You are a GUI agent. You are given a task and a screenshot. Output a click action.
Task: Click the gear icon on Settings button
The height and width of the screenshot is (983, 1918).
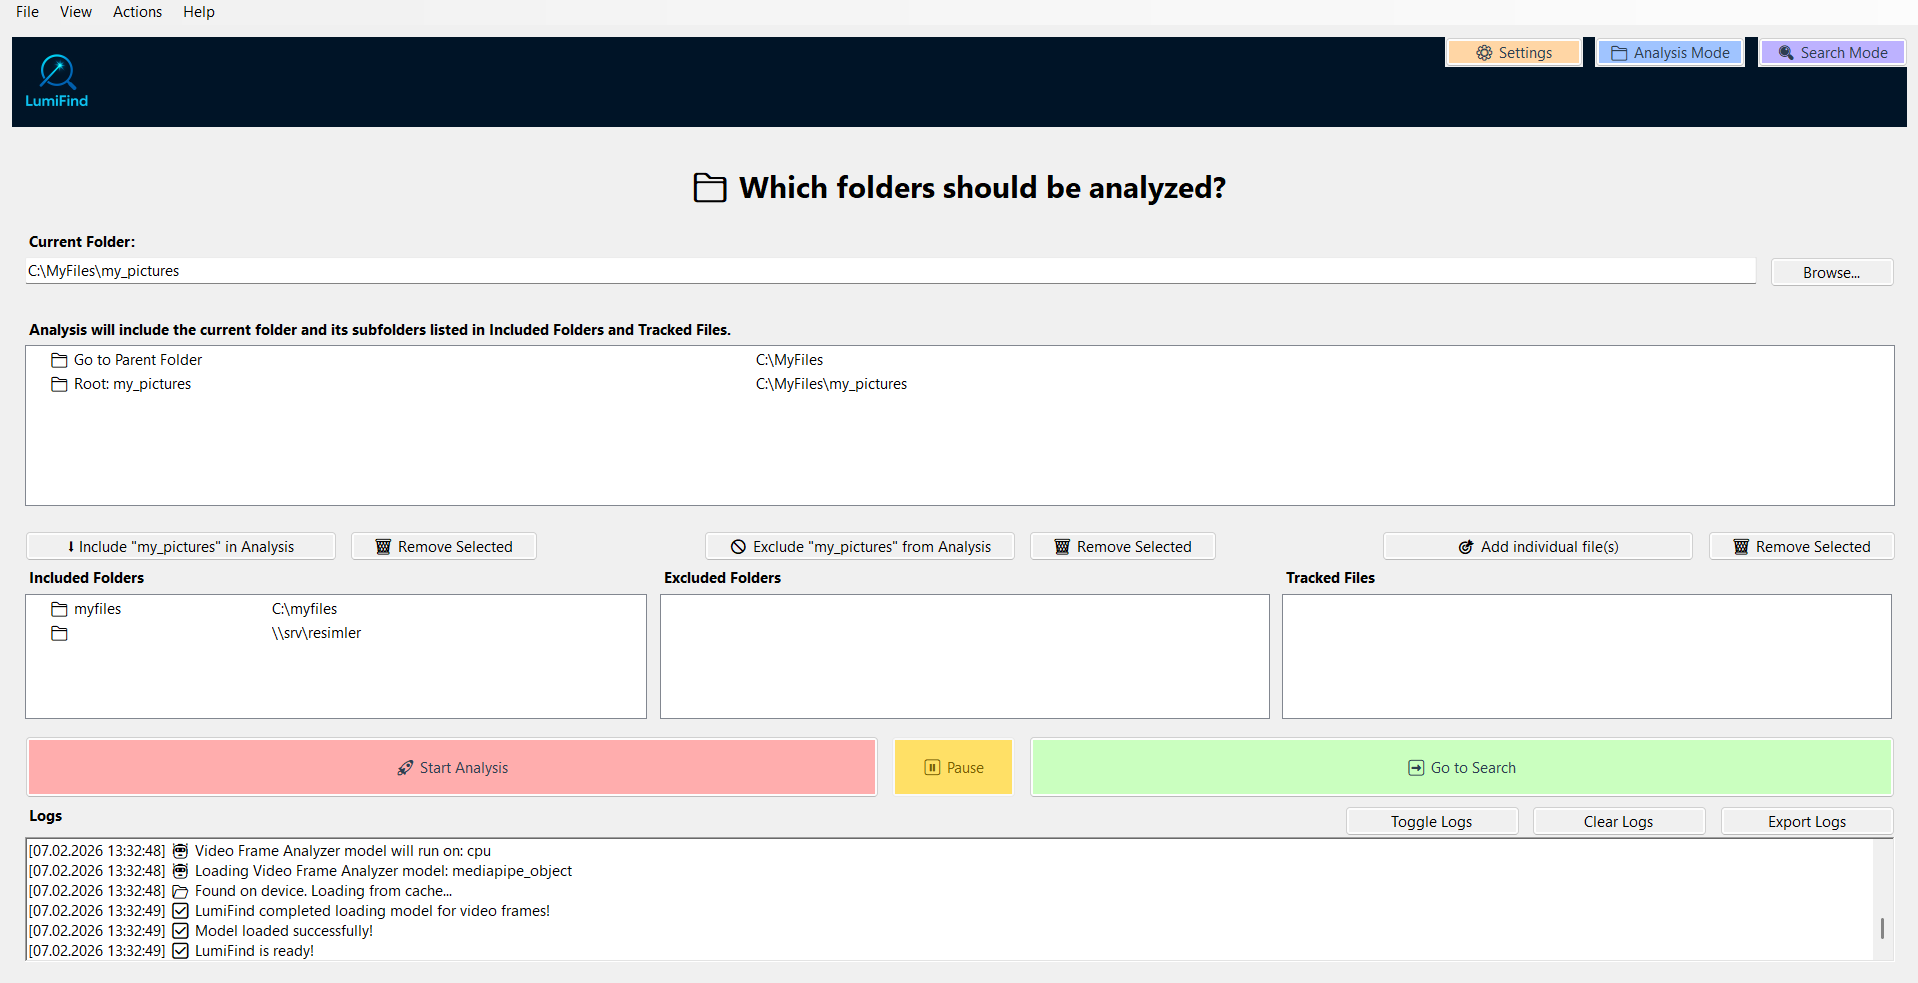coord(1484,53)
